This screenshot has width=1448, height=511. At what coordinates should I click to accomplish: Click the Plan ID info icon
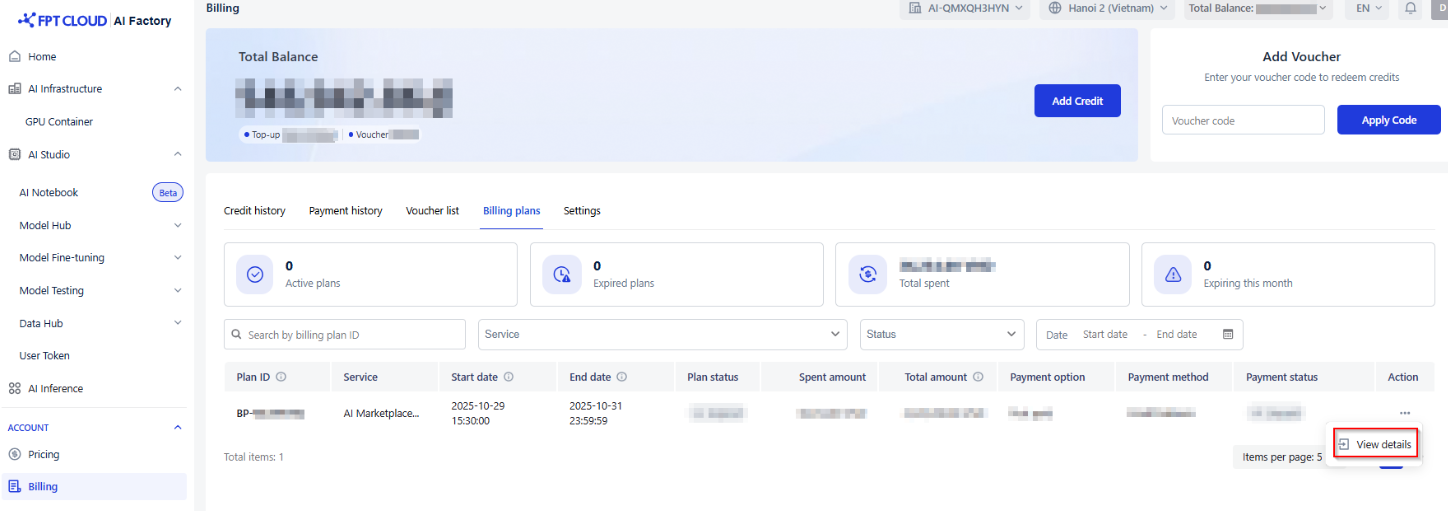281,377
